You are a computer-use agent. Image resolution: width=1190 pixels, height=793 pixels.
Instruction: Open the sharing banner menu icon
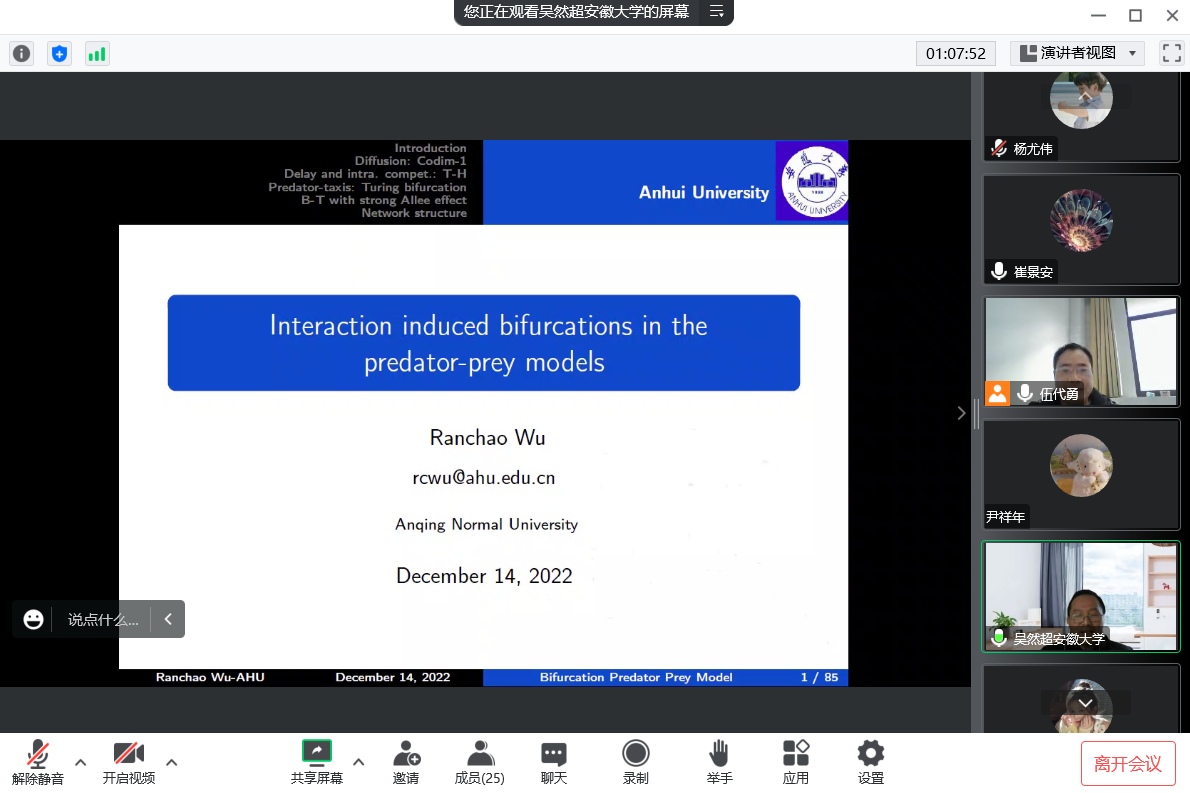[x=716, y=12]
